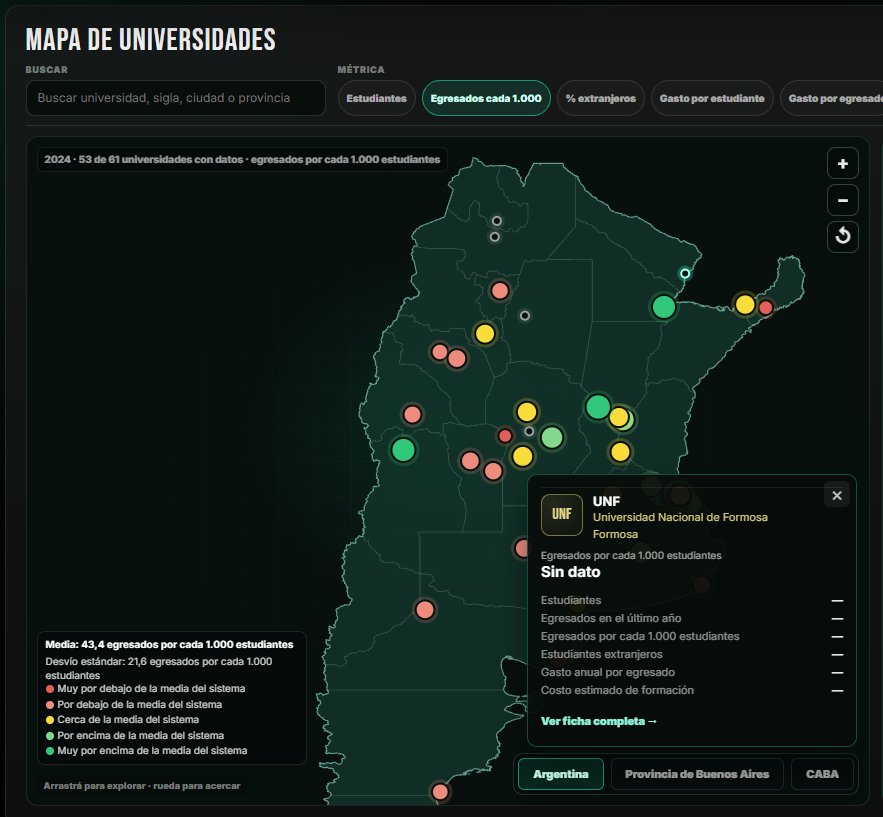The width and height of the screenshot is (883, 817).
Task: Click the Sin dato value in card
Action: [x=570, y=572]
